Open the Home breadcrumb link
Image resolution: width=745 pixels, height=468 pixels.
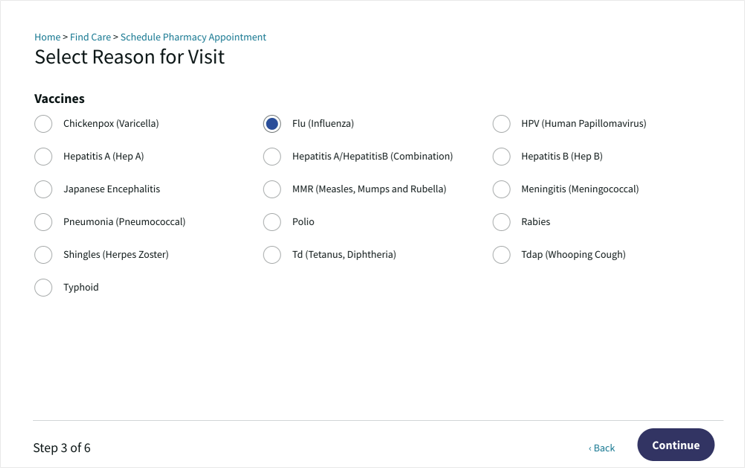coord(47,37)
